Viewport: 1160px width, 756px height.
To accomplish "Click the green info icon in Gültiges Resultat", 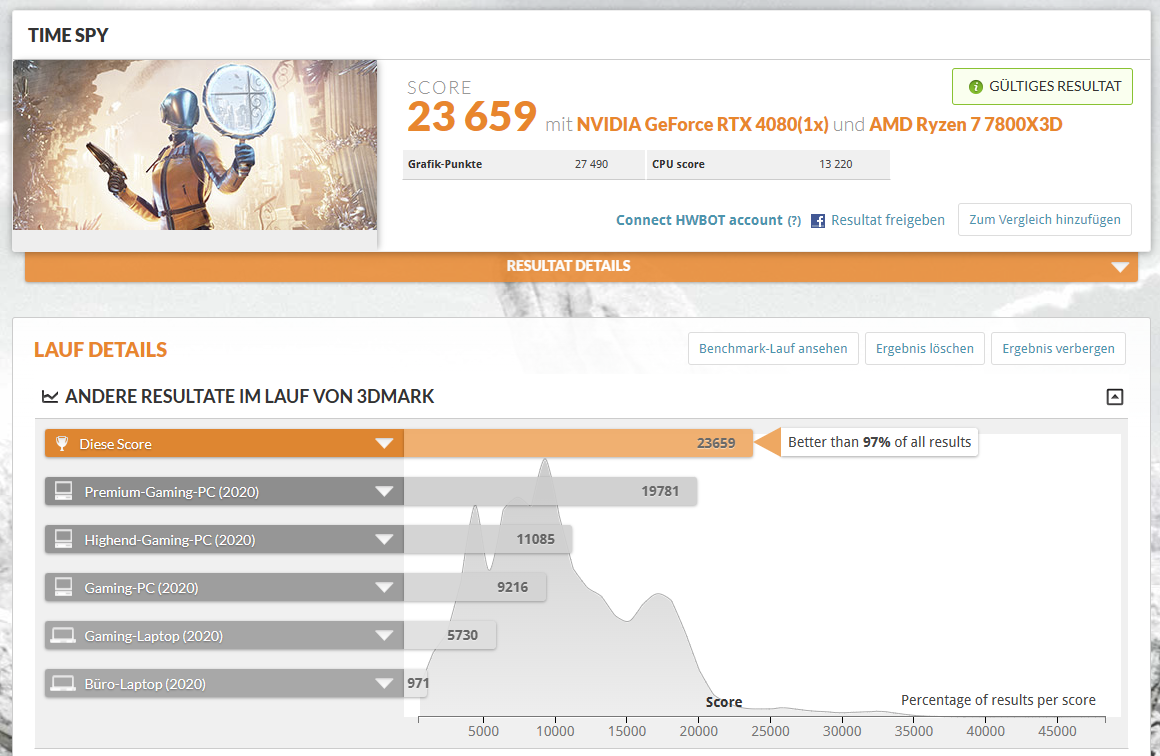I will click(x=976, y=87).
